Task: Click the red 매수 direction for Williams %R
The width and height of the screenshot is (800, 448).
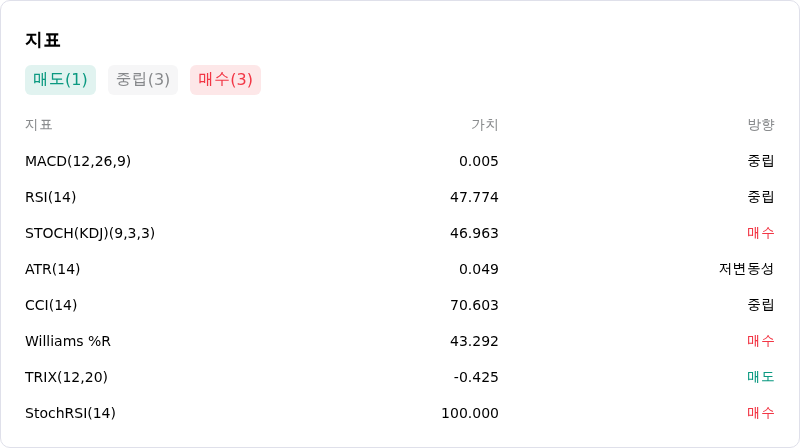Action: [x=761, y=341]
